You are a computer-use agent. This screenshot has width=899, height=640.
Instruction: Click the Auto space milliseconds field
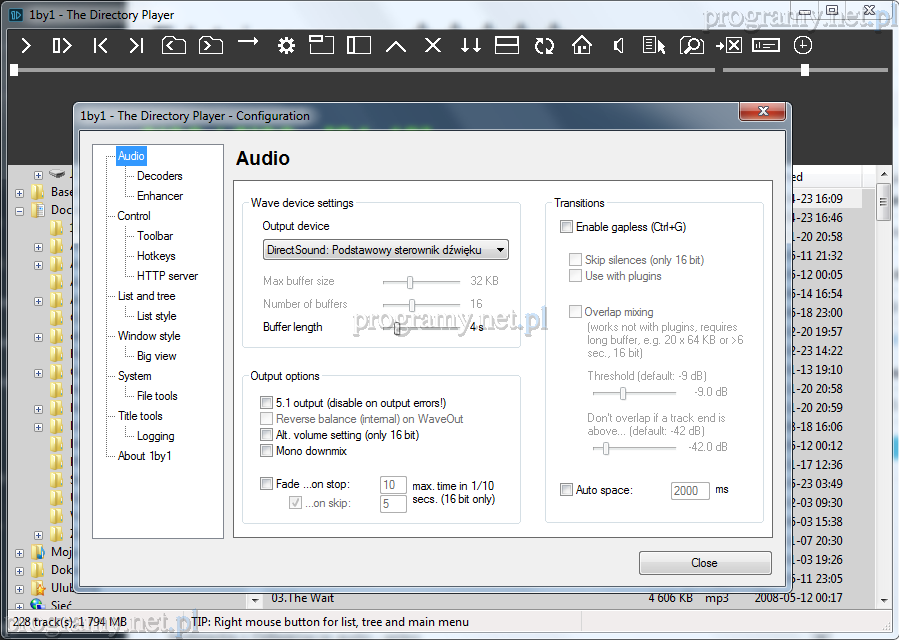(x=690, y=491)
